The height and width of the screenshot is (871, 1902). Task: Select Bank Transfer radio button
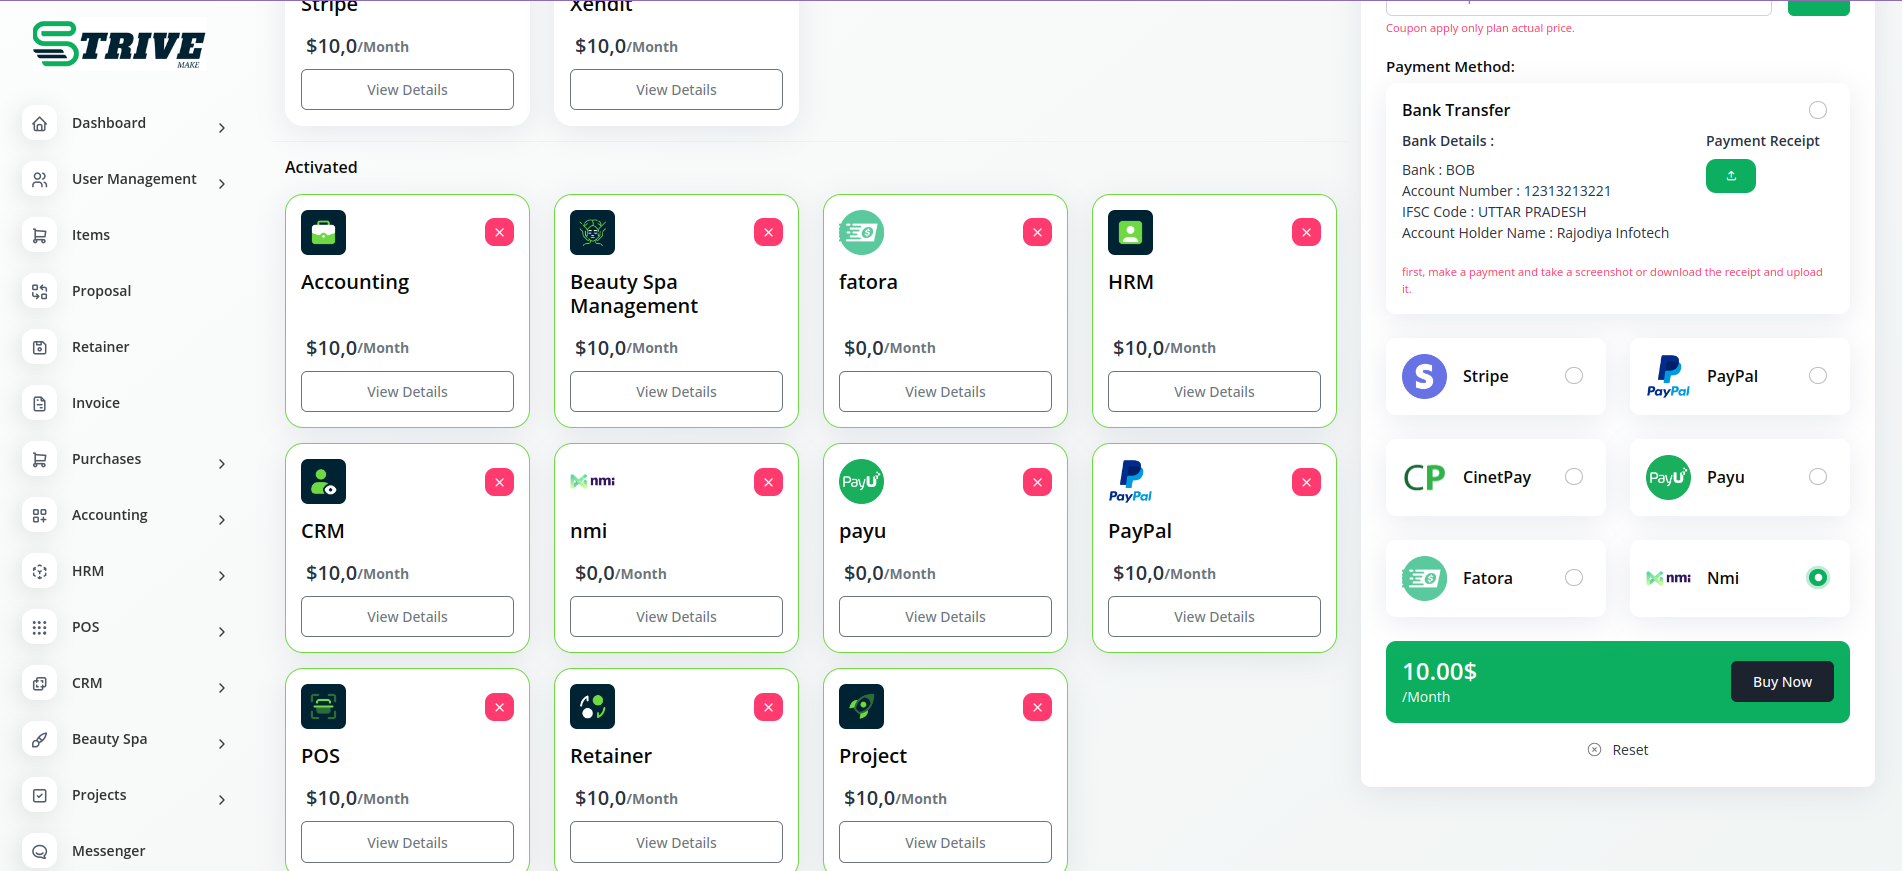(x=1817, y=110)
